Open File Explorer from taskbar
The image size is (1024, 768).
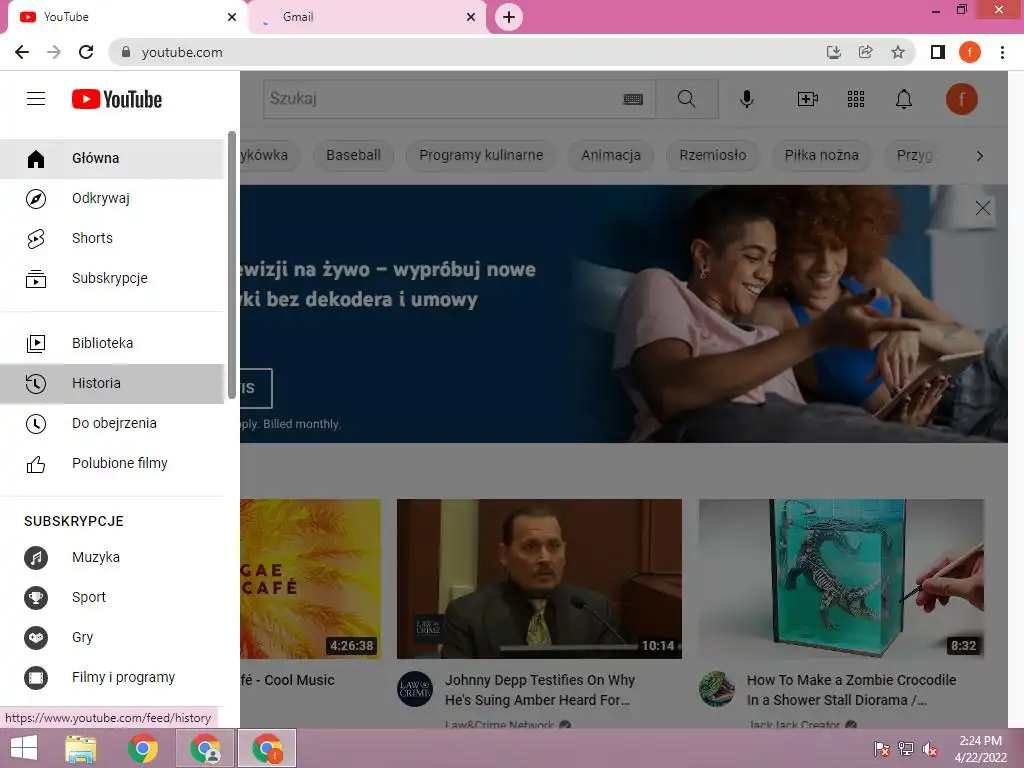[x=81, y=748]
